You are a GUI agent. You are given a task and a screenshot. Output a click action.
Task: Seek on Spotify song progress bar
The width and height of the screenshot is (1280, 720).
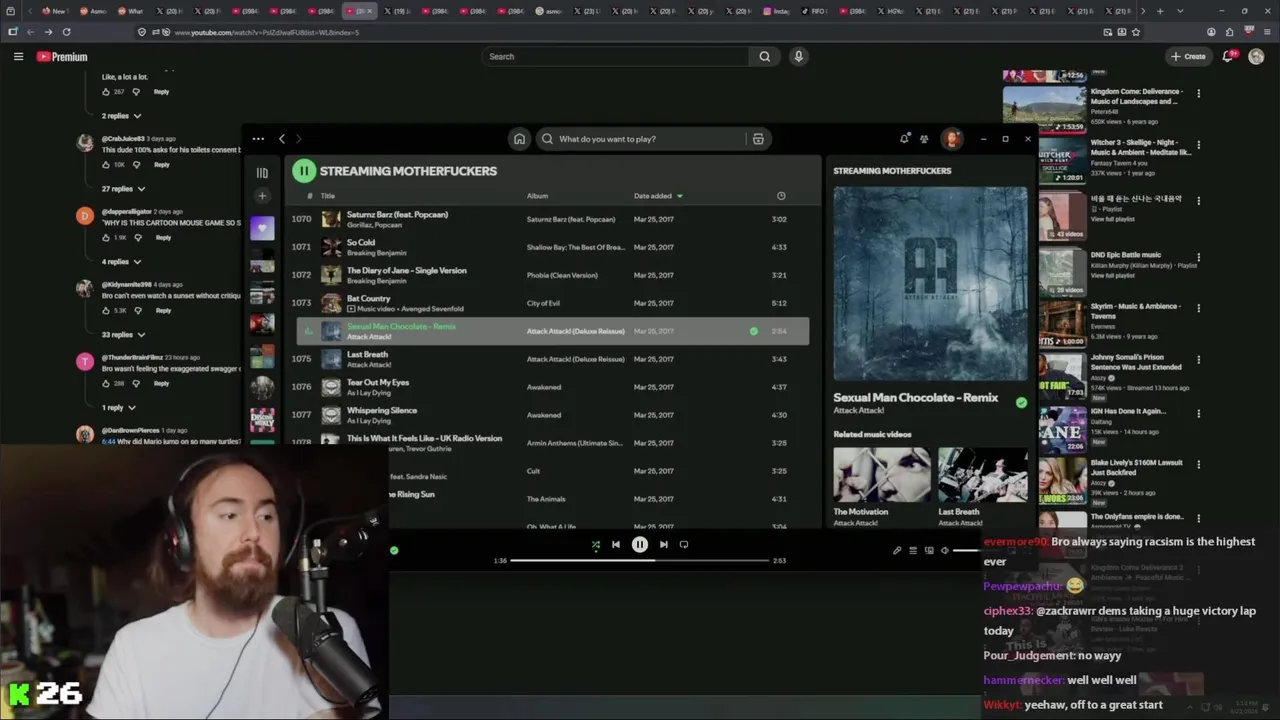click(640, 560)
